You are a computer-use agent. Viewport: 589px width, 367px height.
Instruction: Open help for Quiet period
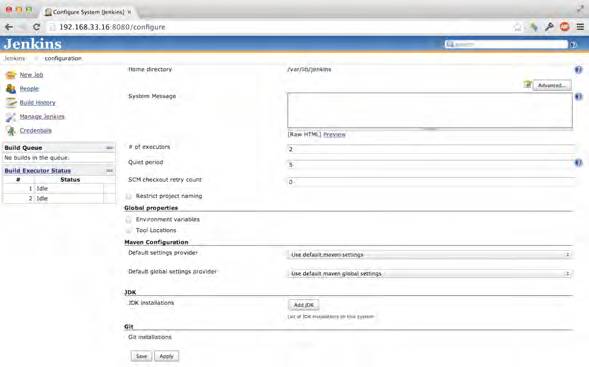578,162
